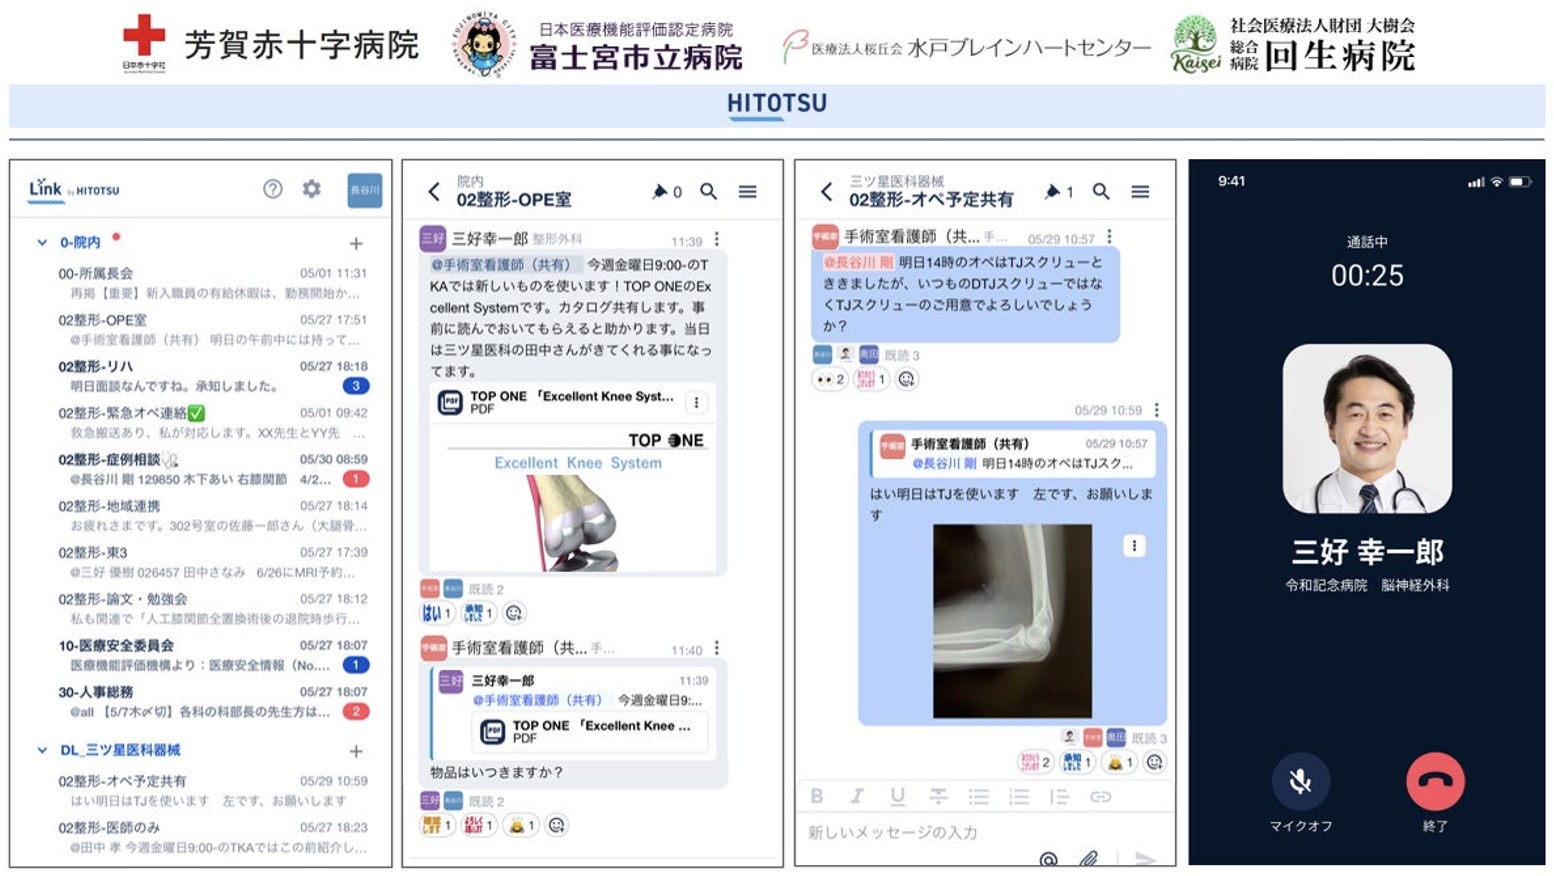Insert a link using the chain icon

coord(1100,797)
